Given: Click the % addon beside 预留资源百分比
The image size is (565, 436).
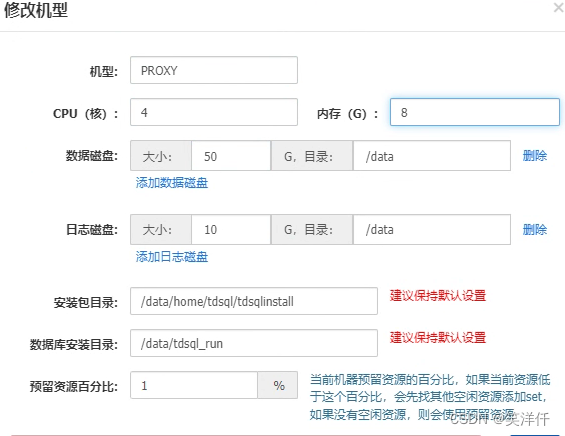Looking at the screenshot, I should tap(278, 385).
